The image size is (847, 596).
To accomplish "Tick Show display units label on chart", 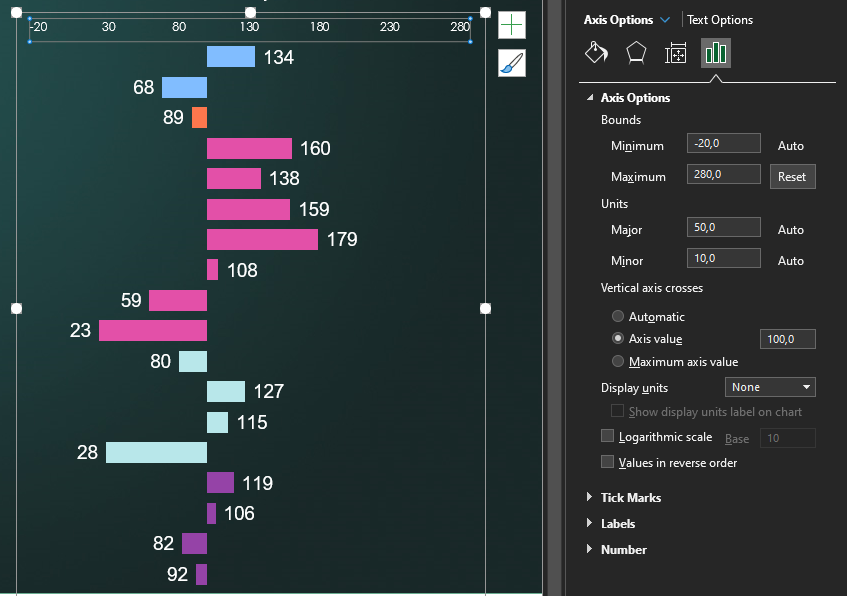I will [617, 411].
